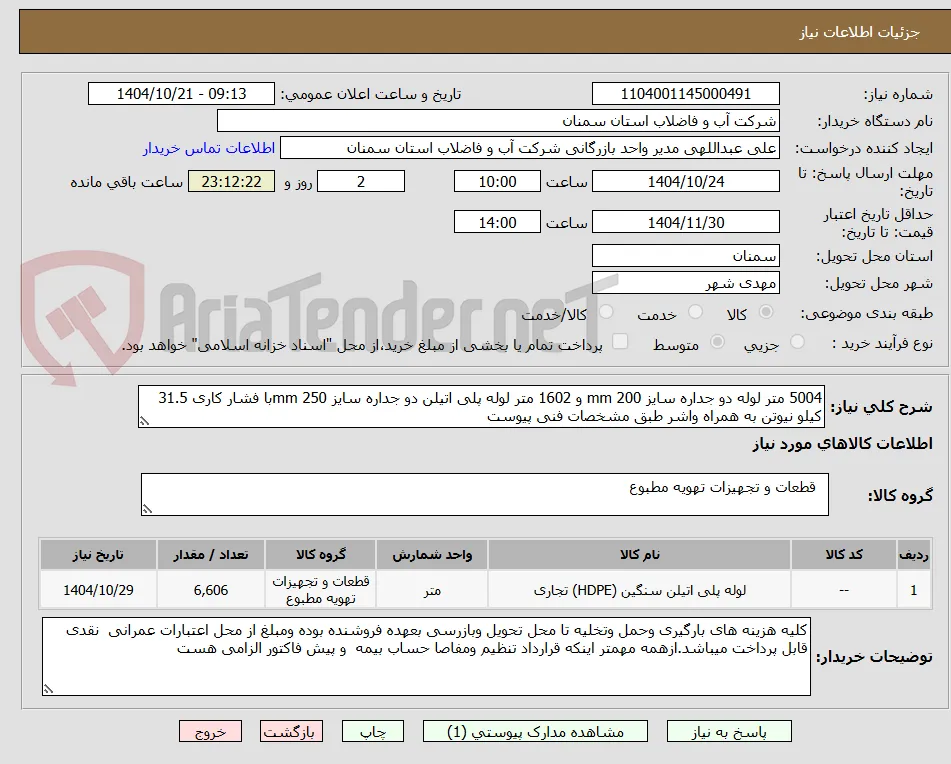The width and height of the screenshot is (951, 764).
Task: Click the quantity cell 6,606
Action: click(210, 590)
